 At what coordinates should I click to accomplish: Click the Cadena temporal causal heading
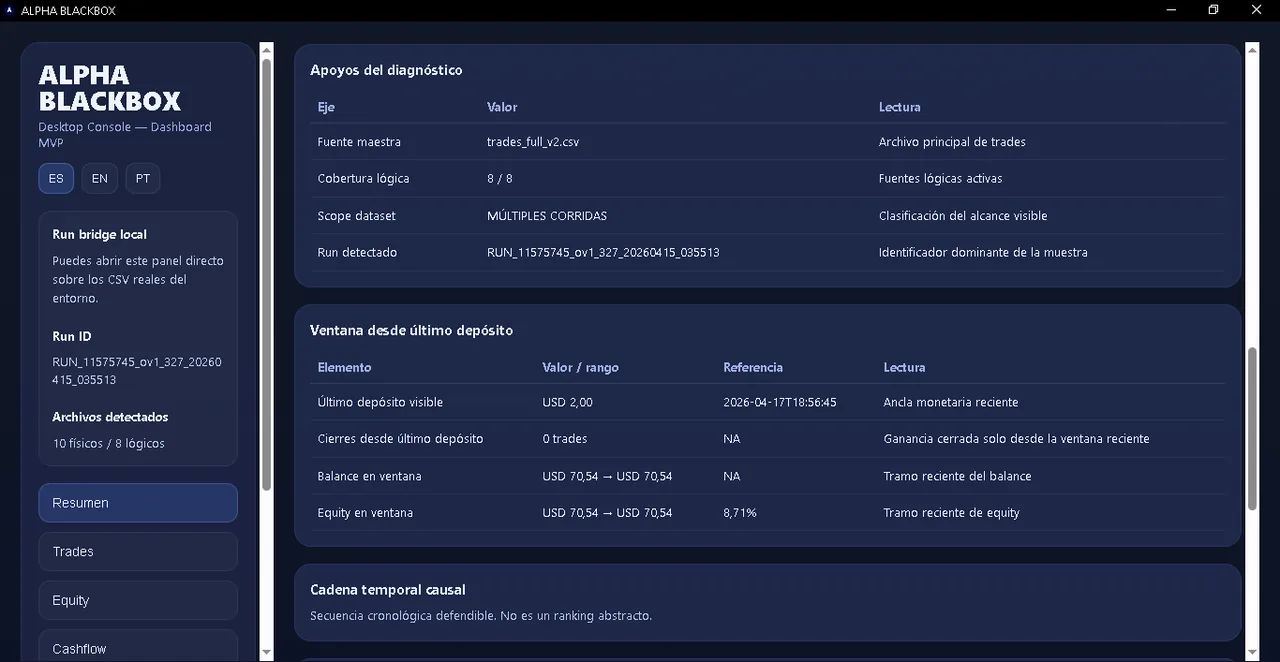click(388, 590)
